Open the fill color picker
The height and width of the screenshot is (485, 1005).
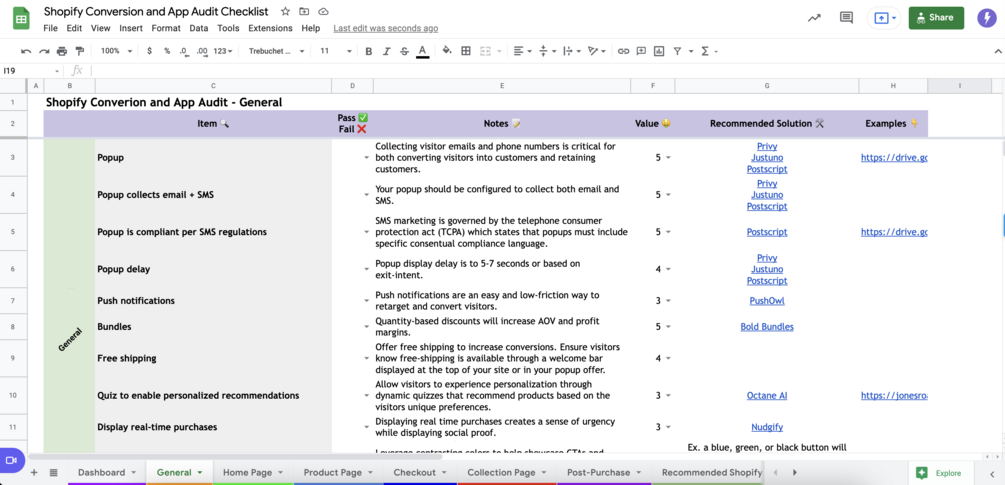click(447, 51)
